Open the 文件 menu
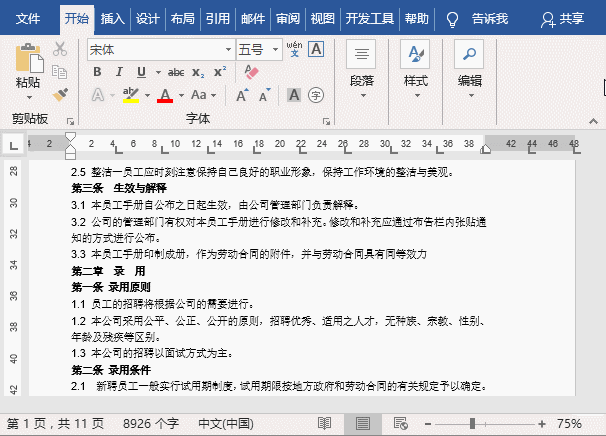The height and width of the screenshot is (436, 606). click(x=28, y=18)
